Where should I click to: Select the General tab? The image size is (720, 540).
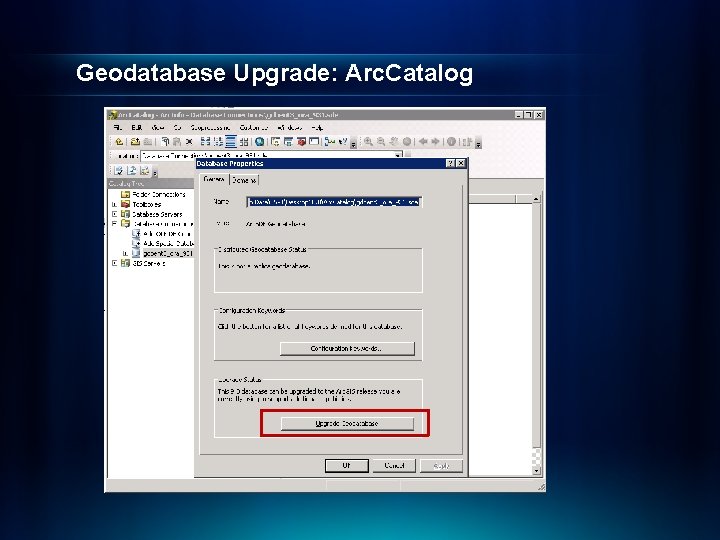coord(214,179)
